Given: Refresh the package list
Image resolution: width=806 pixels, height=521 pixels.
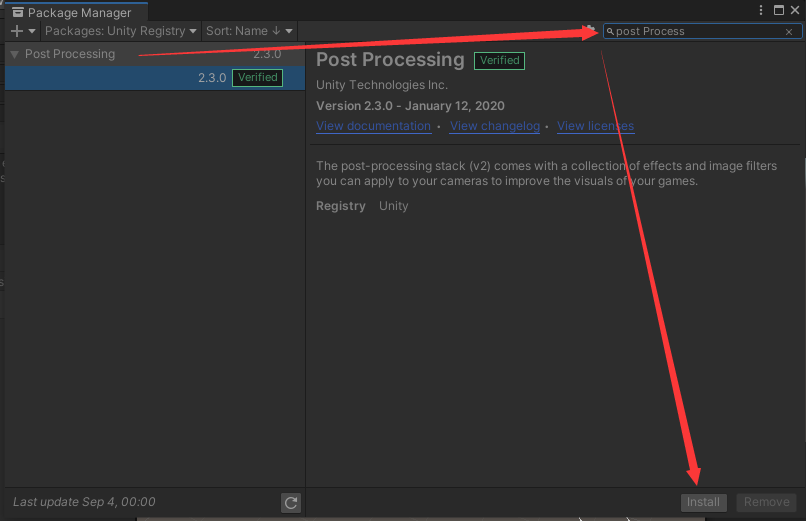Looking at the screenshot, I should [x=291, y=503].
